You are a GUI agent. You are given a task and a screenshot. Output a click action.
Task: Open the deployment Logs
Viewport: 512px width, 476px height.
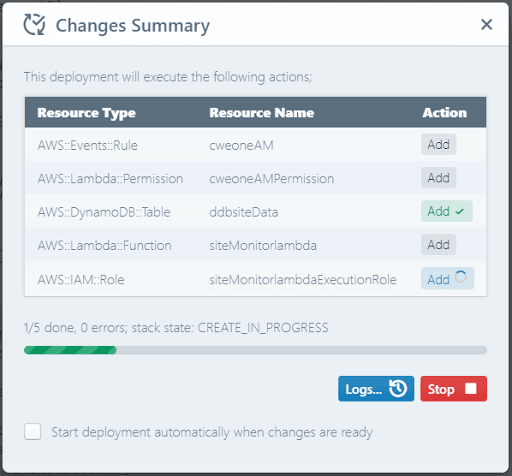pyautogui.click(x=376, y=389)
